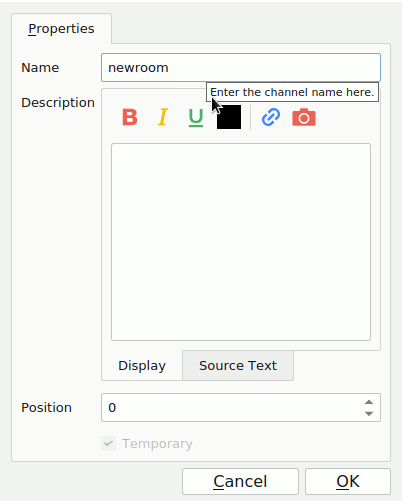Increase Position value with up arrow
The height and width of the screenshot is (501, 405).
click(369, 402)
